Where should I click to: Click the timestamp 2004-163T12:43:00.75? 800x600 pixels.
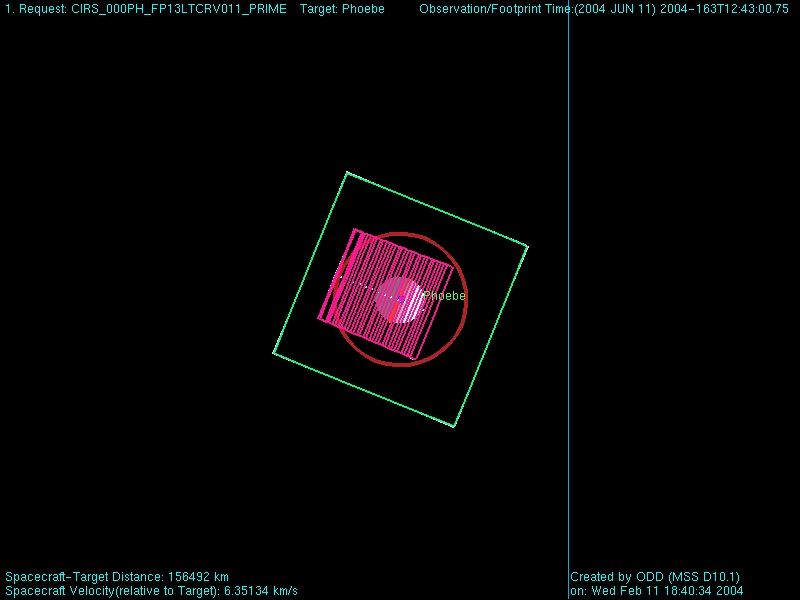coord(724,9)
